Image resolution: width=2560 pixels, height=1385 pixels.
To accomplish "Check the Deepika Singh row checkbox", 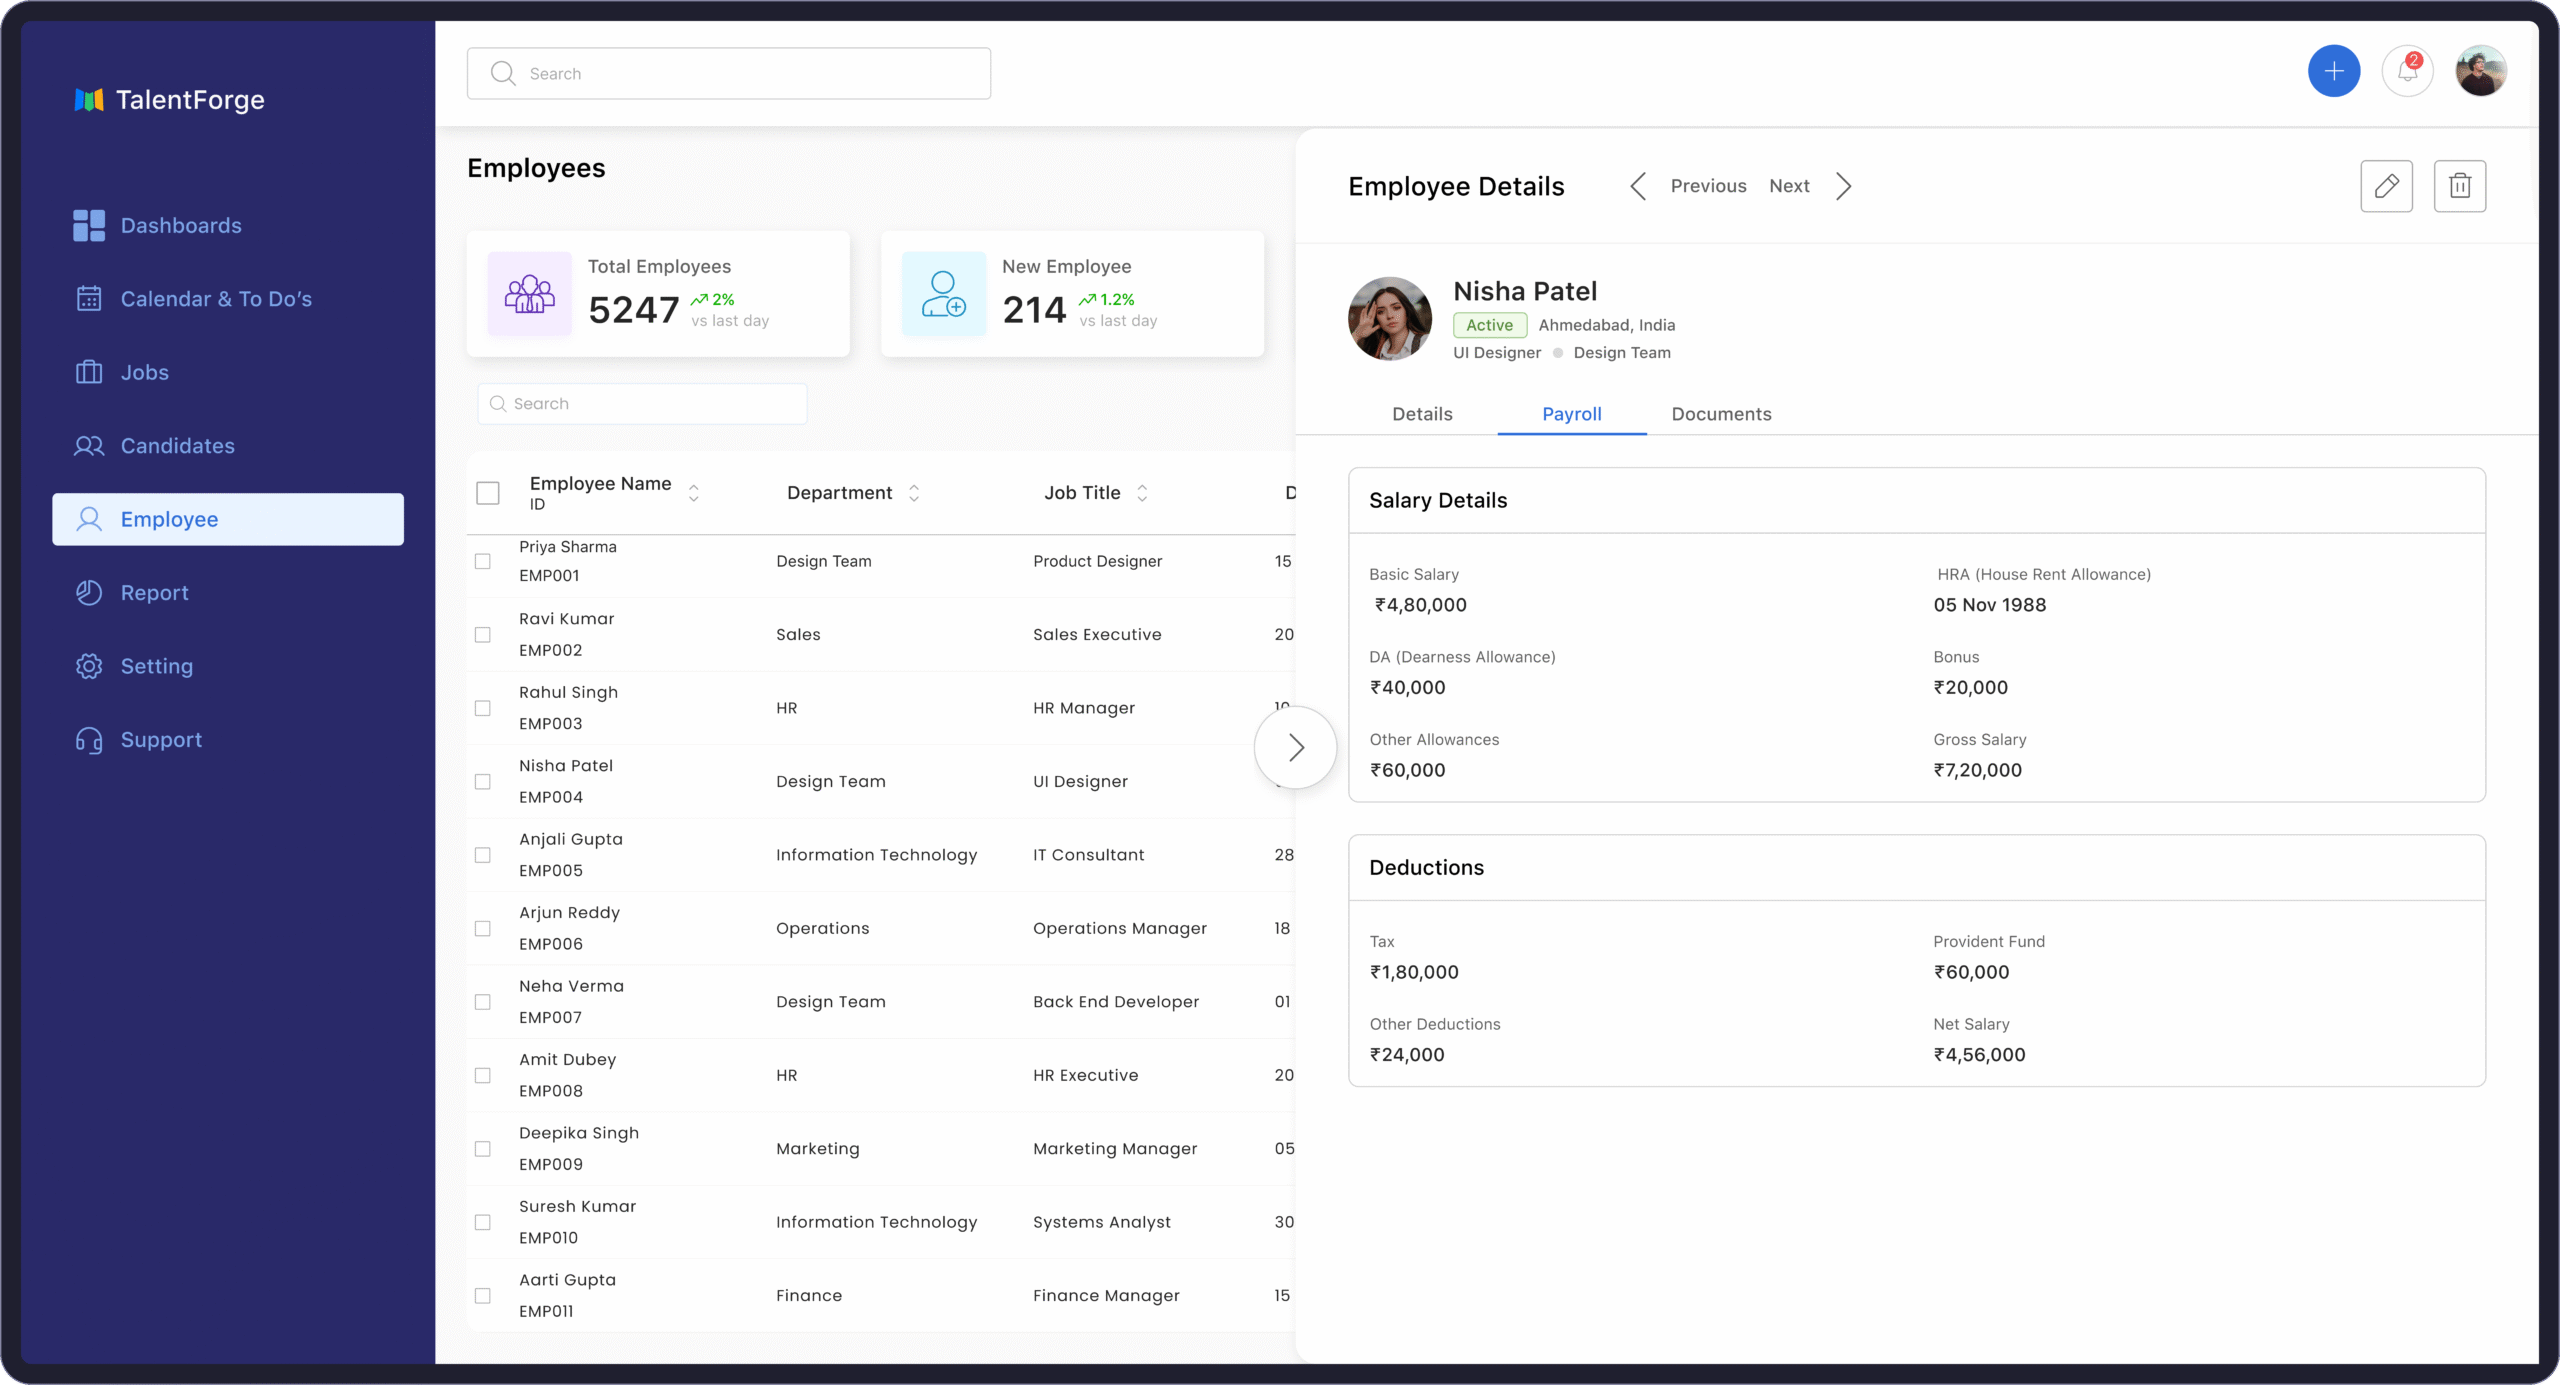I will (x=483, y=1149).
